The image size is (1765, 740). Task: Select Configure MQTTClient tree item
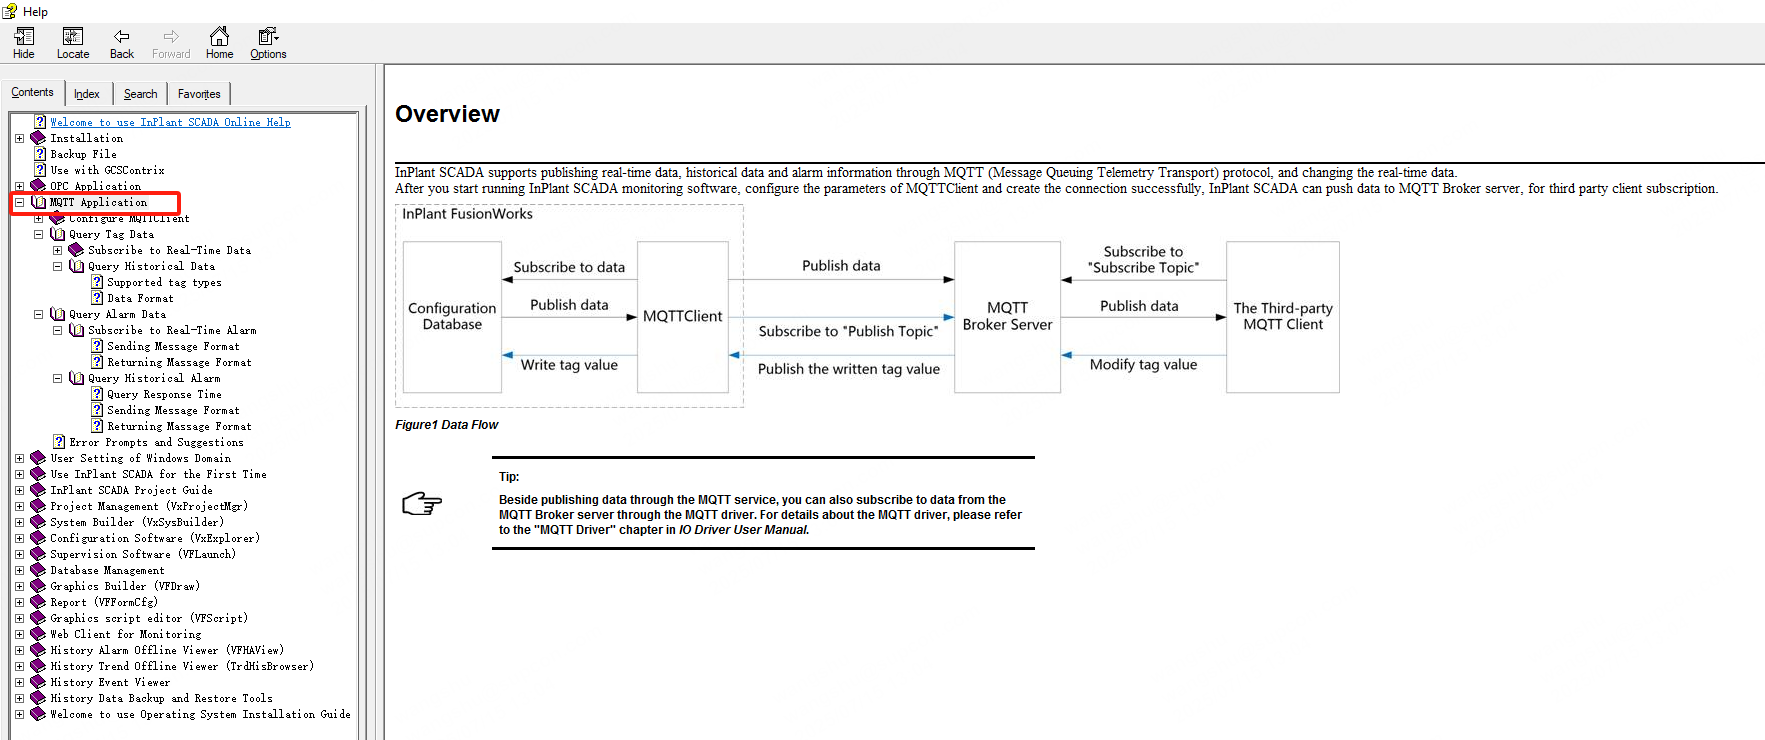[x=129, y=218]
